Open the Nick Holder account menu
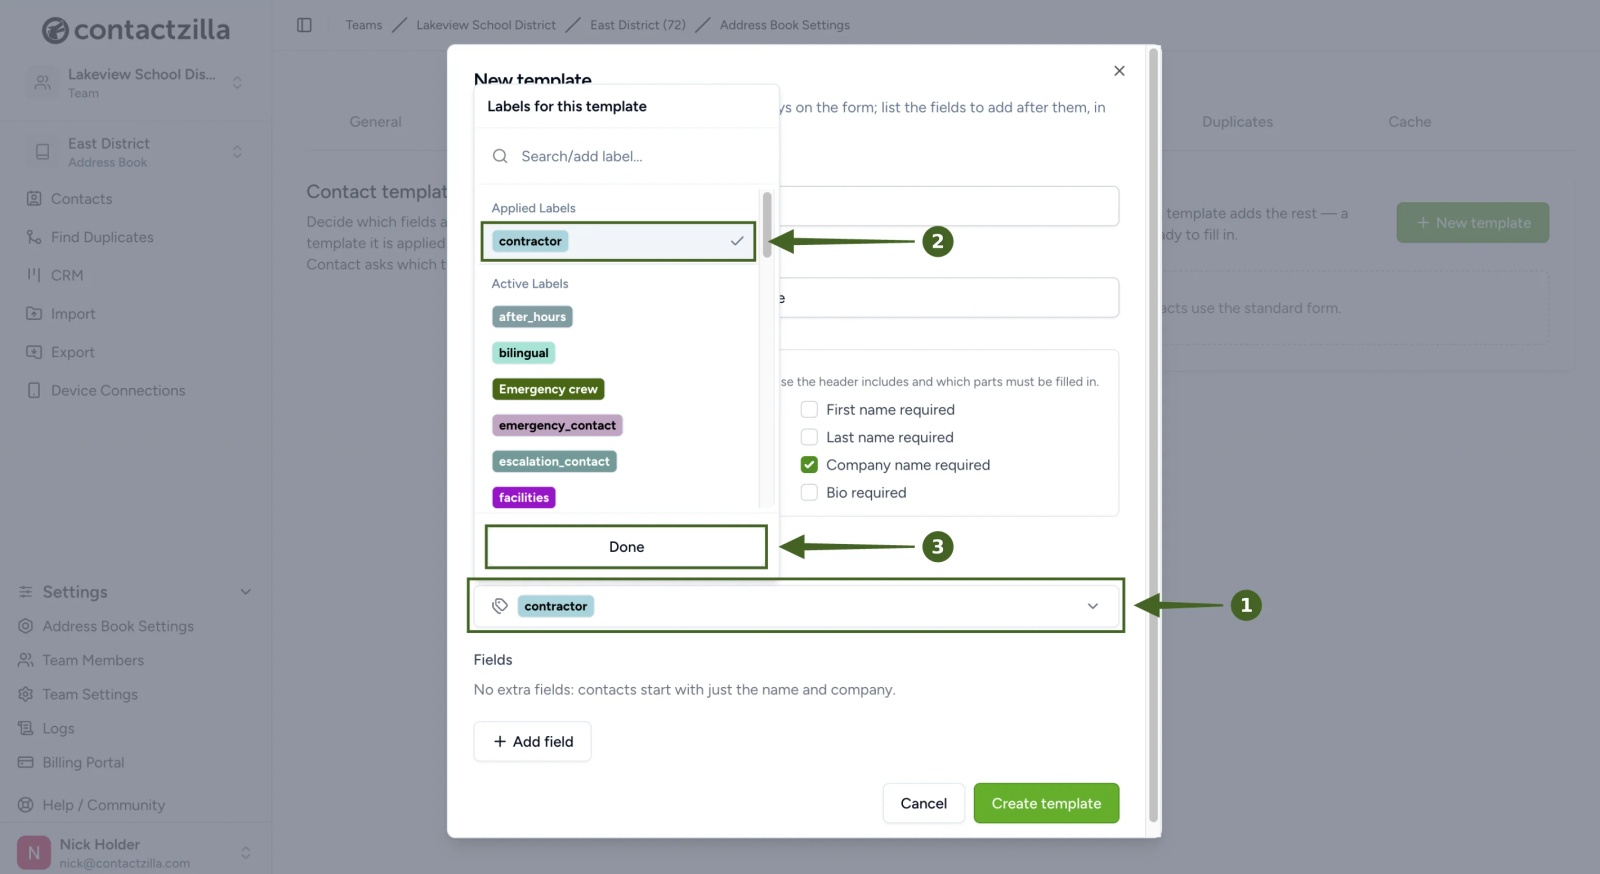The height and width of the screenshot is (874, 1600). [x=135, y=853]
